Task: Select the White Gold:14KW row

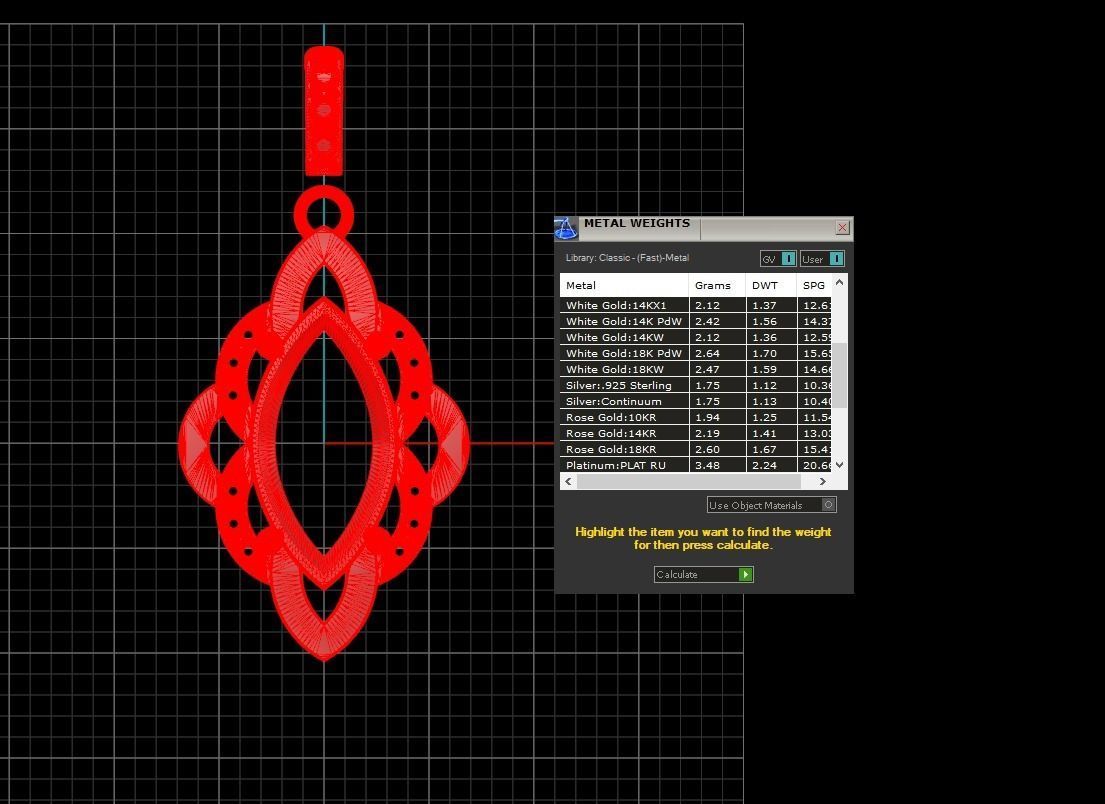Action: pos(696,338)
